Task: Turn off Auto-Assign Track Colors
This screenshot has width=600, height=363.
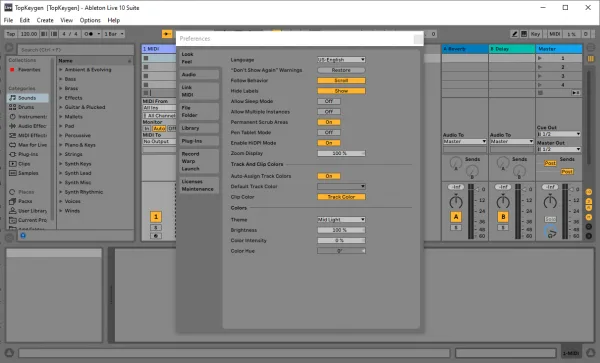Action: point(329,176)
